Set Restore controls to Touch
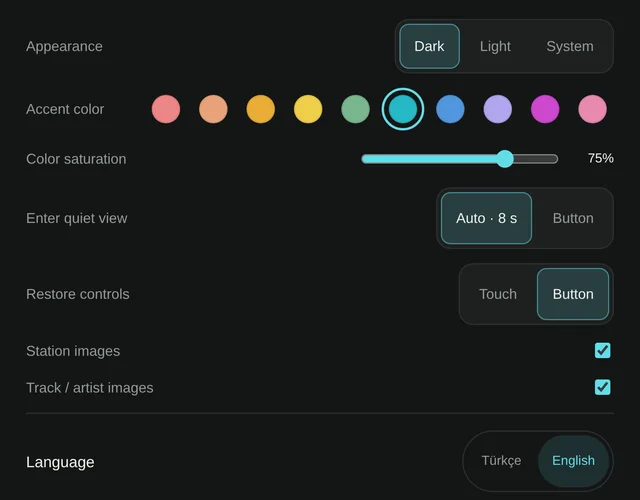The height and width of the screenshot is (500, 640). [498, 294]
